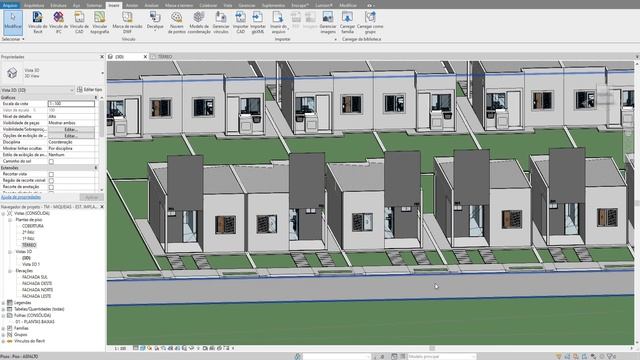Image resolution: width=640 pixels, height=360 pixels.
Task: Collapse the Plantas de piso node
Action: (x=10, y=220)
